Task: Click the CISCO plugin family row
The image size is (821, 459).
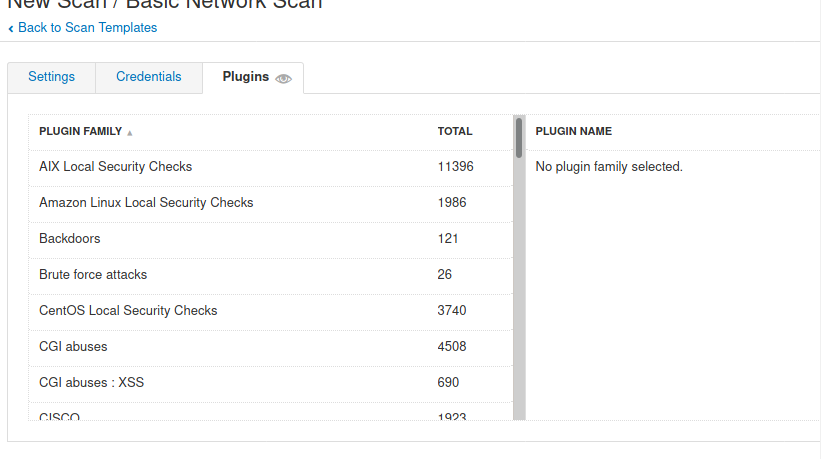Action: (x=271, y=412)
